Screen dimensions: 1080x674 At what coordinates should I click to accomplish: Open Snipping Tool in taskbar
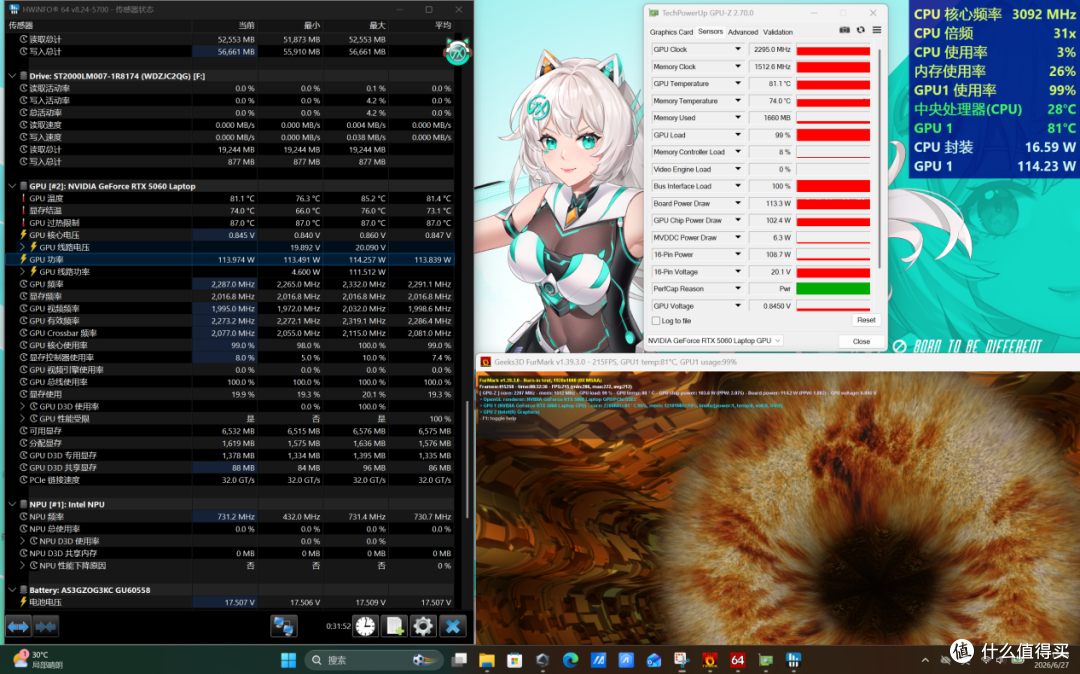pos(682,661)
